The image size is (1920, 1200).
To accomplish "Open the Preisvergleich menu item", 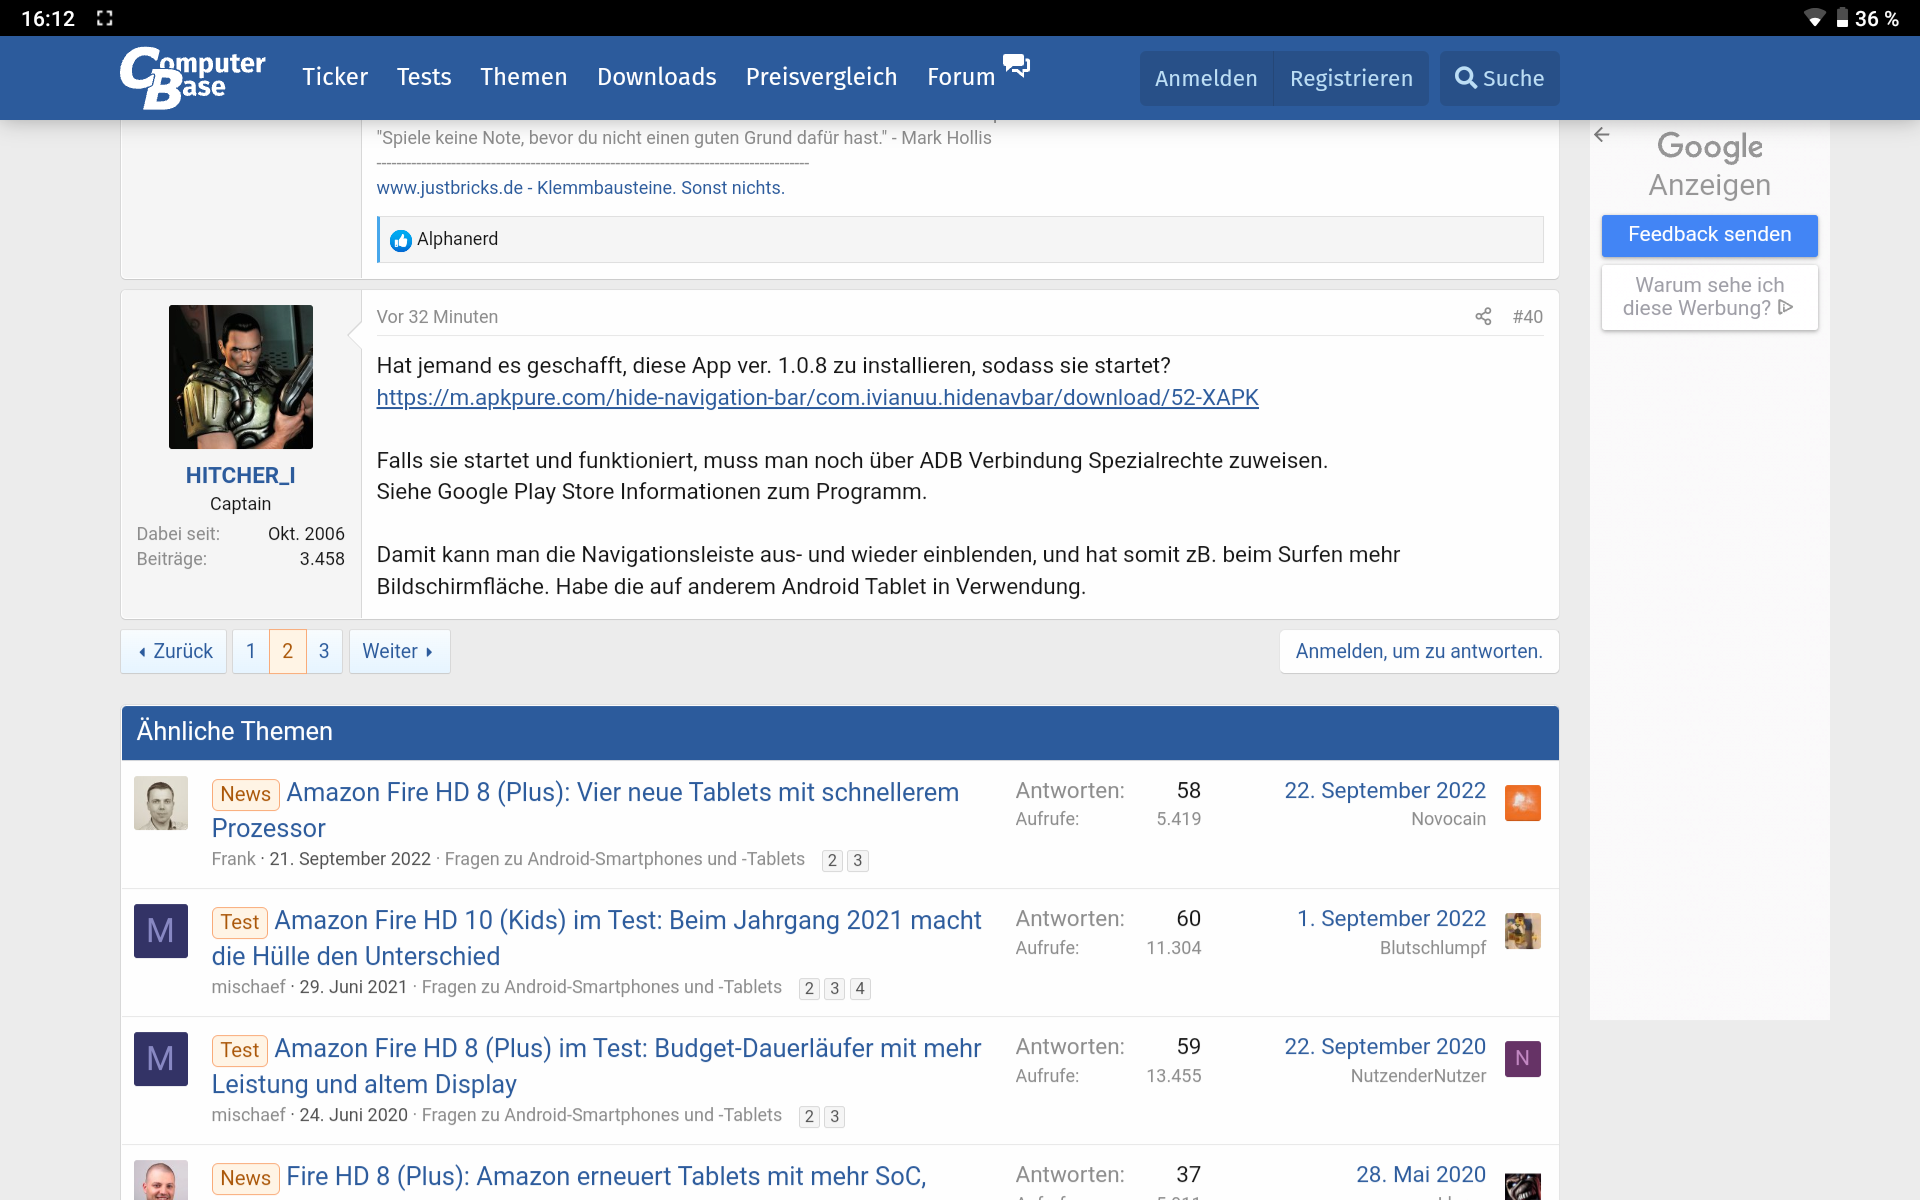I will click(821, 77).
